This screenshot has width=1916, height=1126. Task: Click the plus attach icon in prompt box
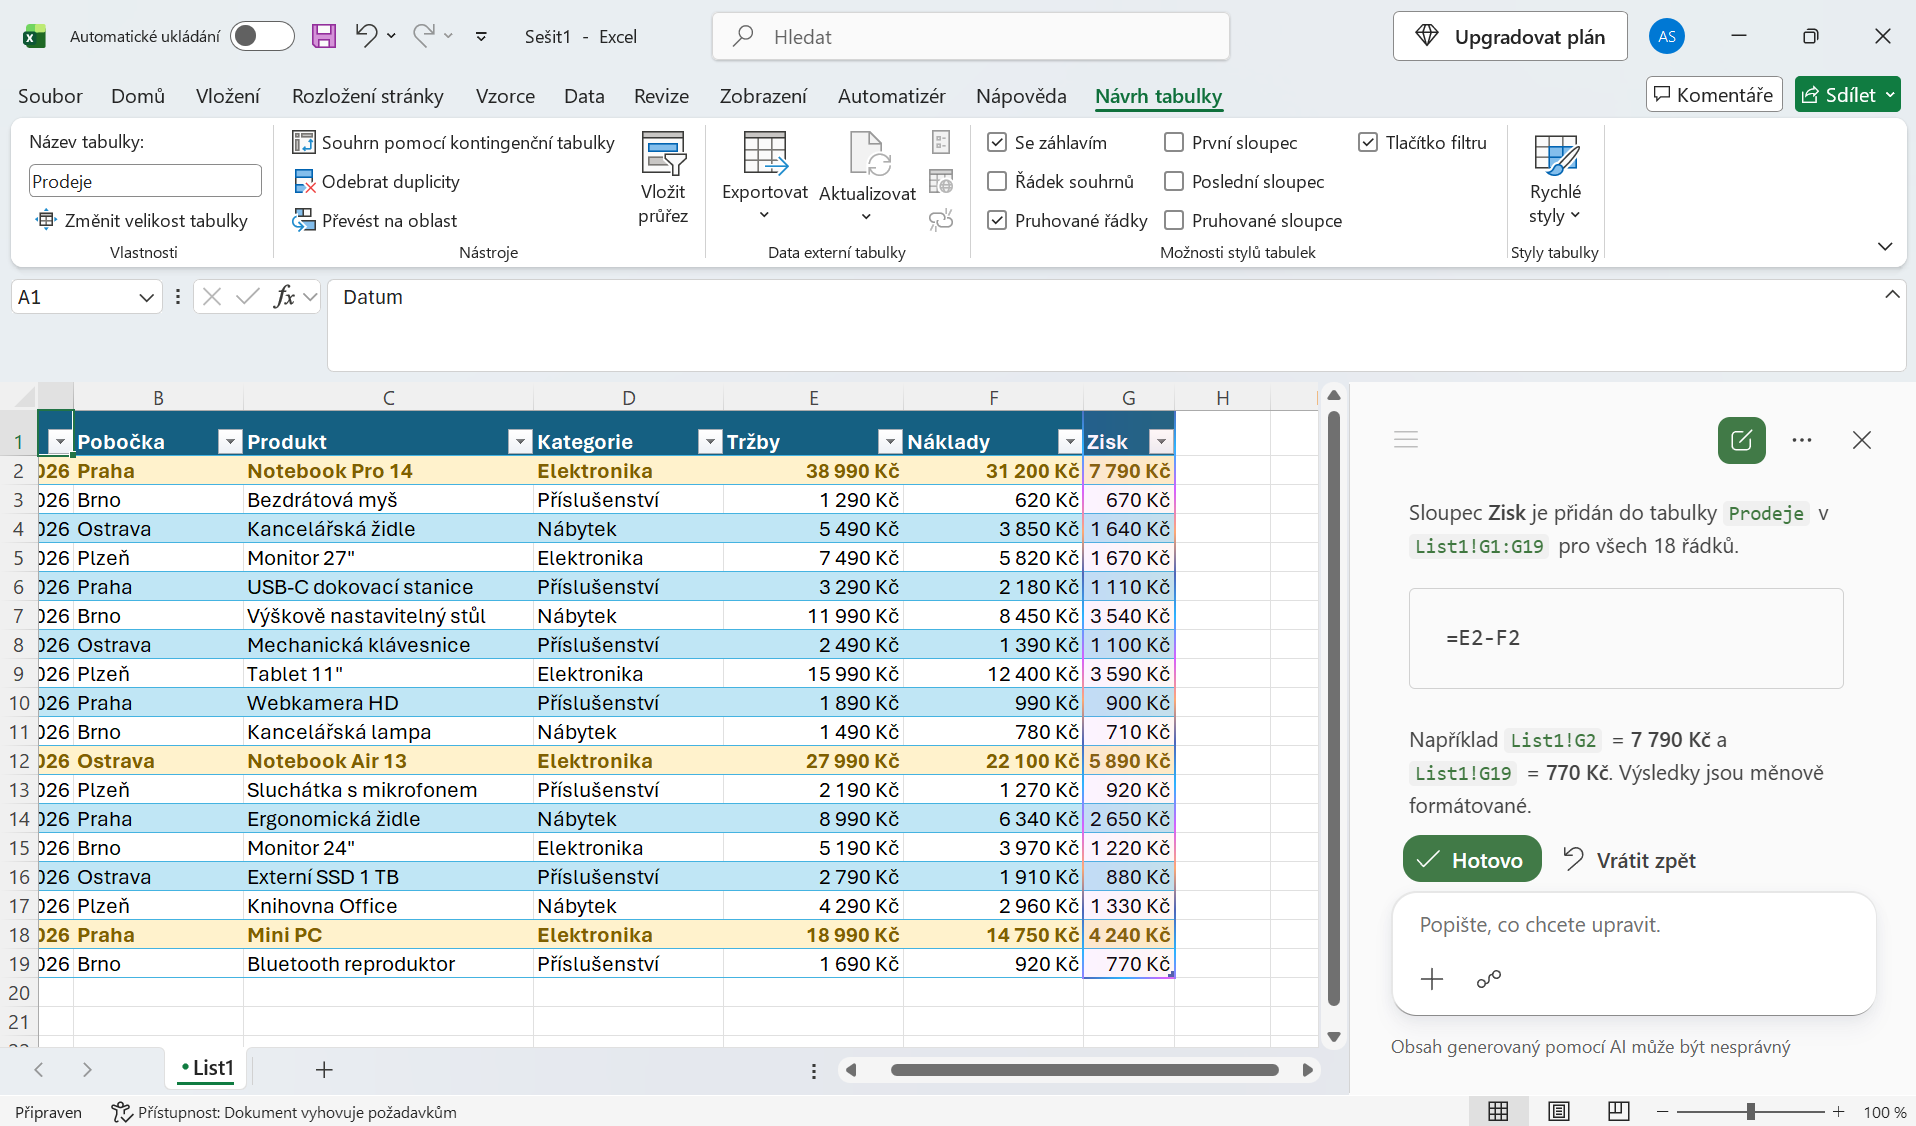(x=1432, y=979)
